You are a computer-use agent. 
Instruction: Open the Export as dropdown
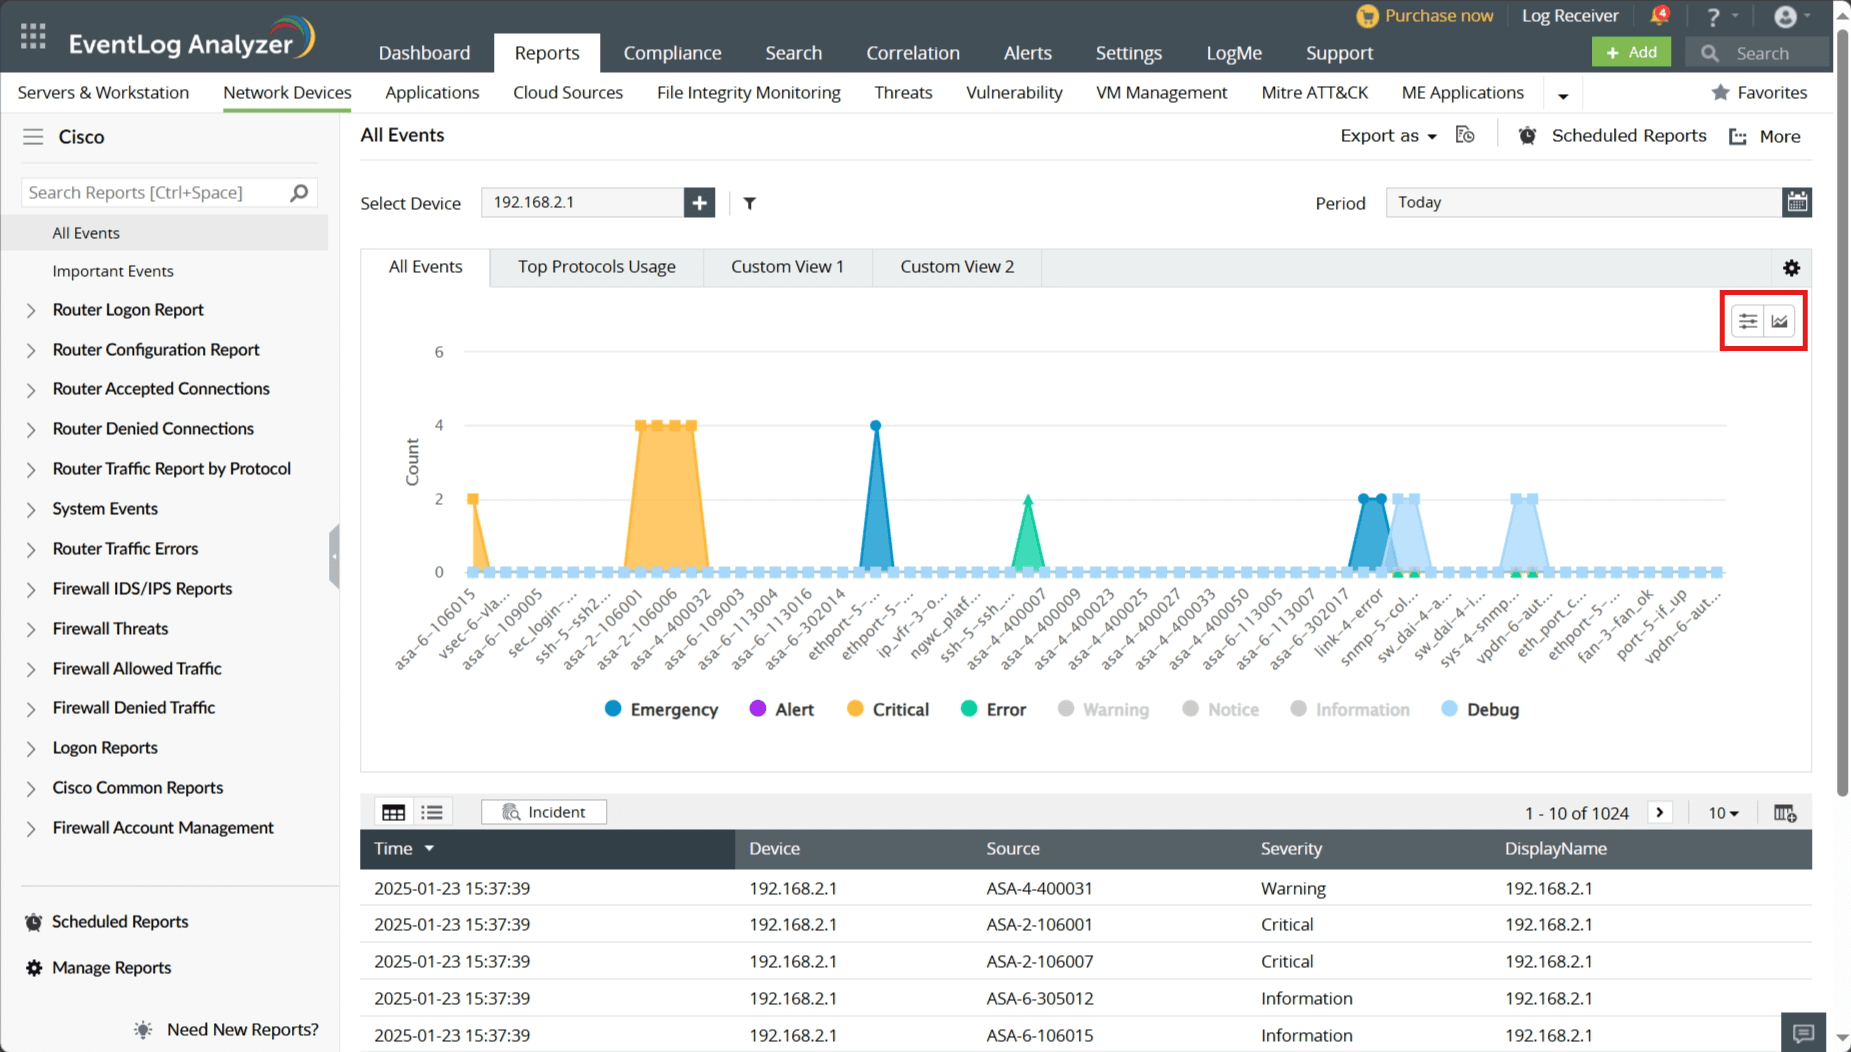point(1388,136)
